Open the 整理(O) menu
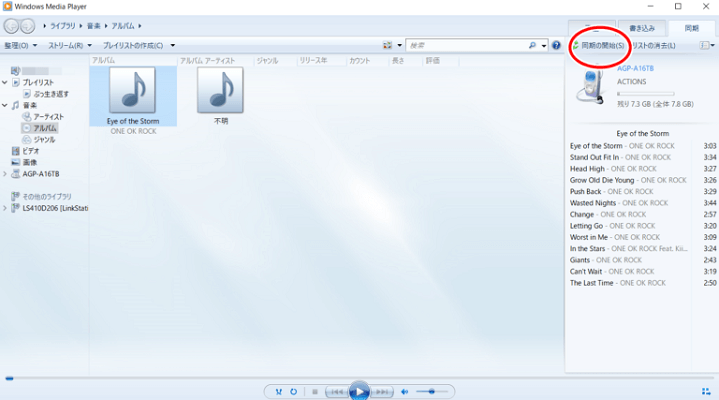Viewport: 719px width, 400px height. 20,45
